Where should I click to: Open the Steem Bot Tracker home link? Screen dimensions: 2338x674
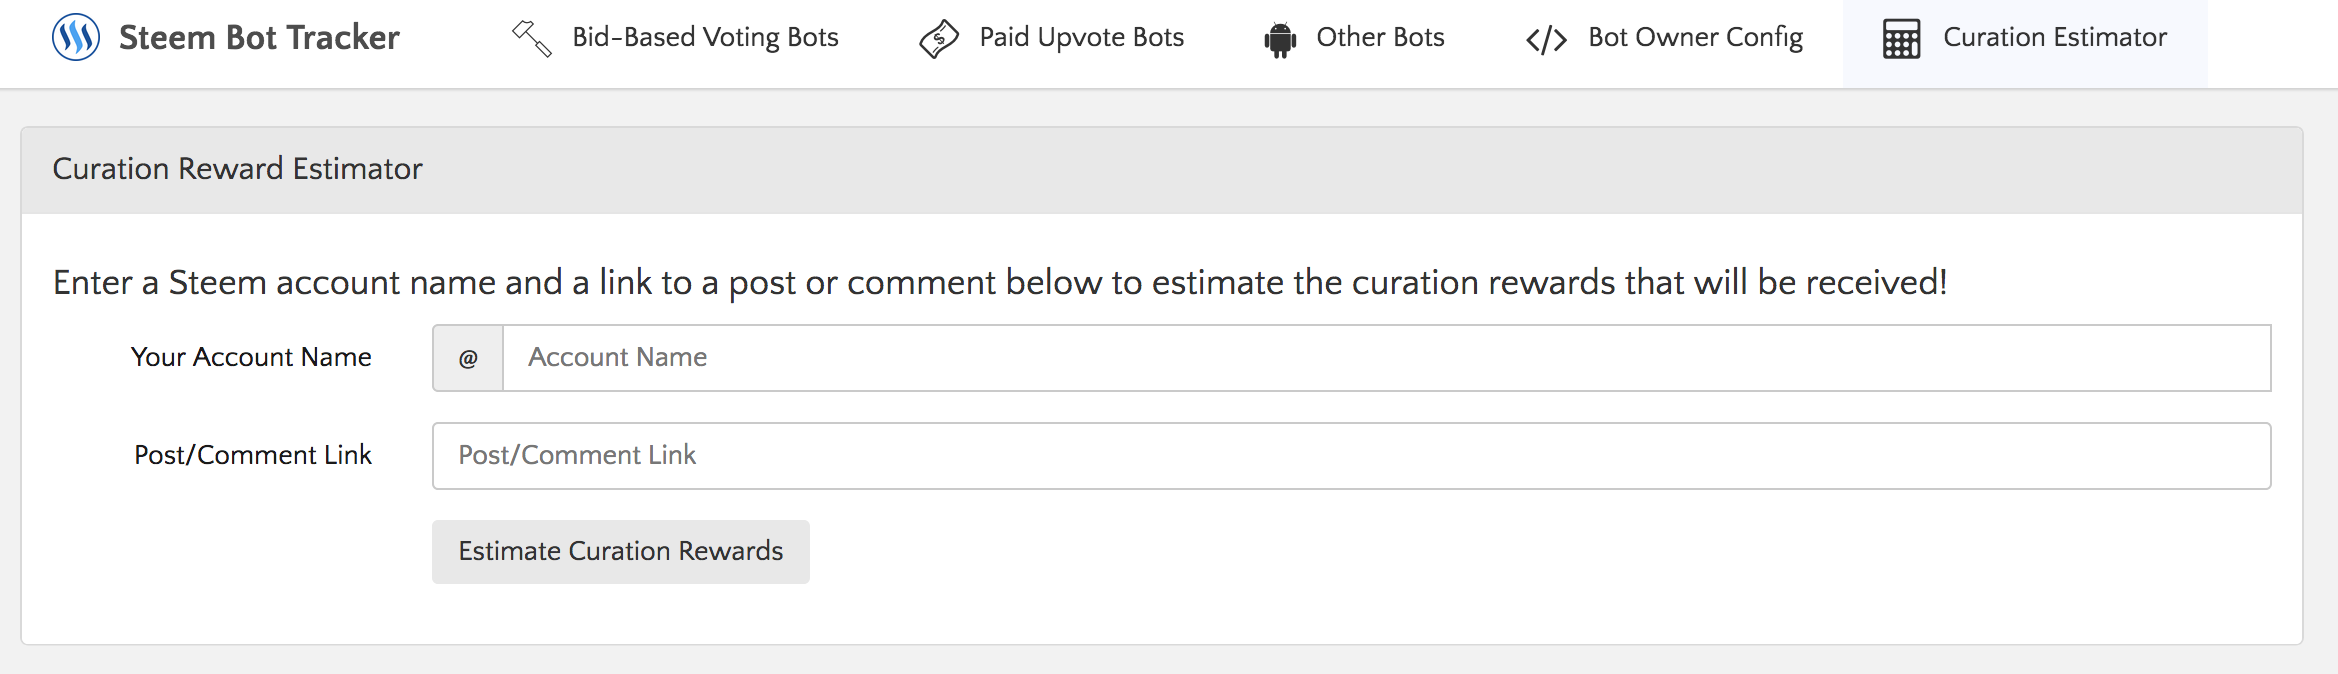point(259,38)
